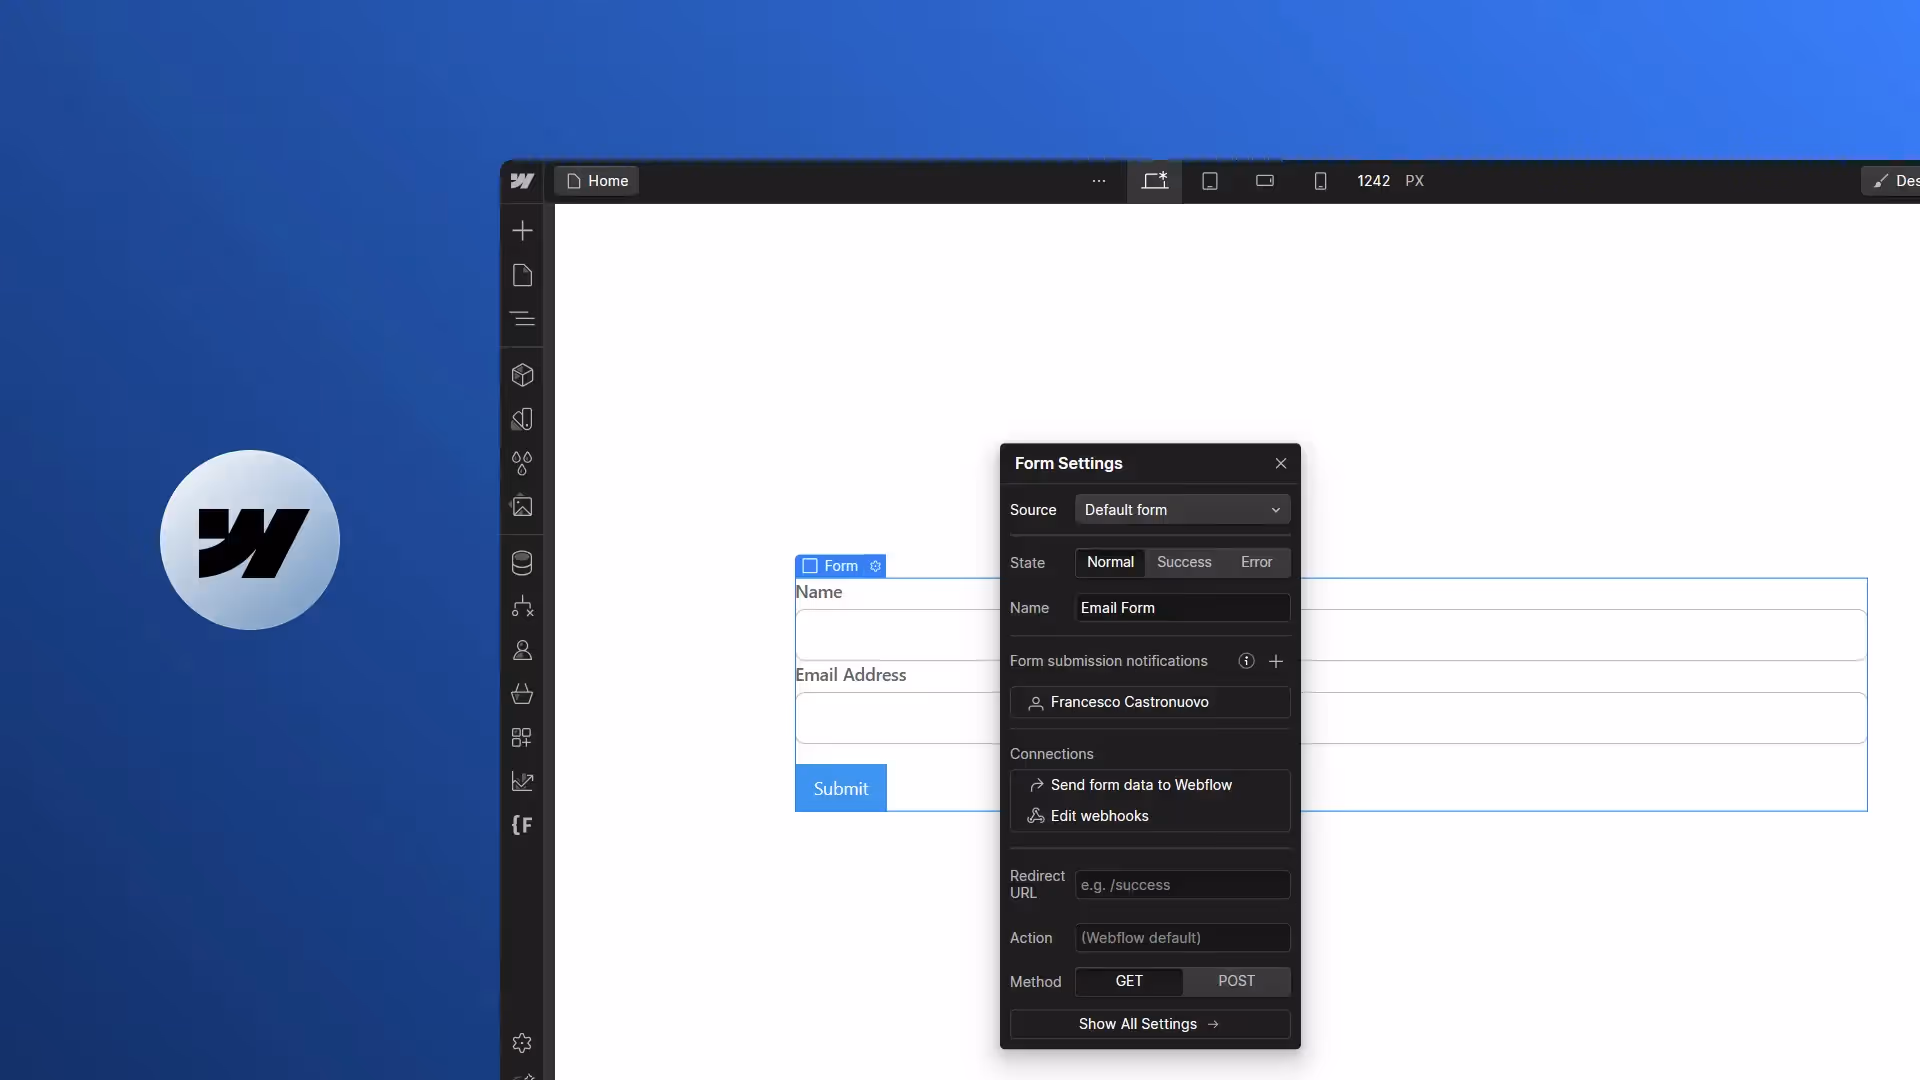Open the Ecommerce basket icon

coord(522,694)
